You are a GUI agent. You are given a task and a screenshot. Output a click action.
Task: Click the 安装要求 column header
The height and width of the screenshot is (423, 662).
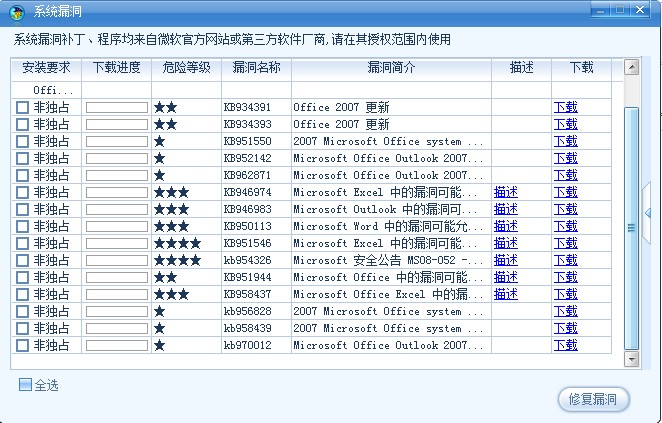(46, 68)
